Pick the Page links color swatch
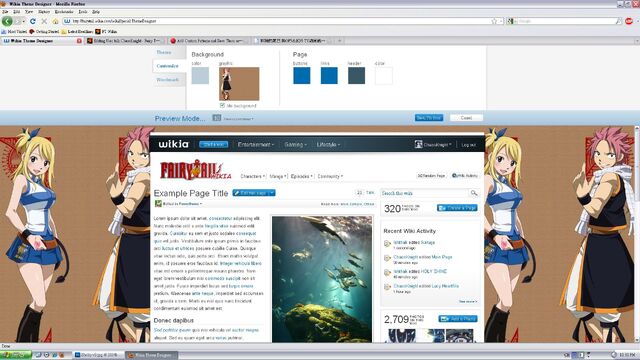 [x=329, y=76]
